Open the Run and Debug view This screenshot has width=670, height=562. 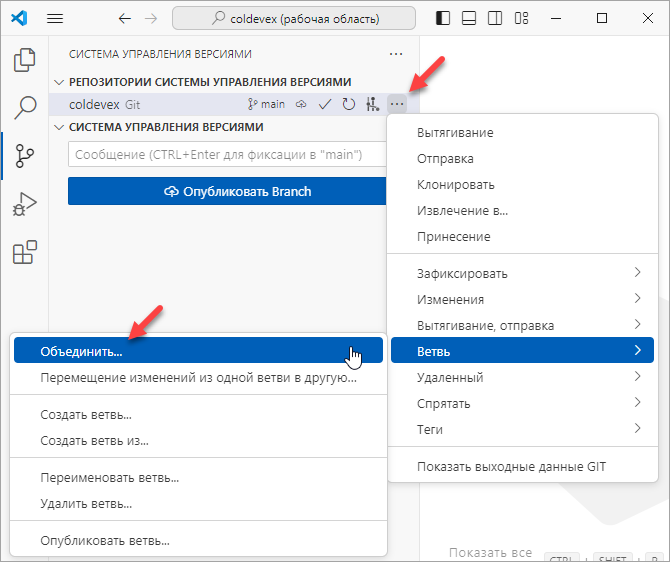[x=24, y=205]
